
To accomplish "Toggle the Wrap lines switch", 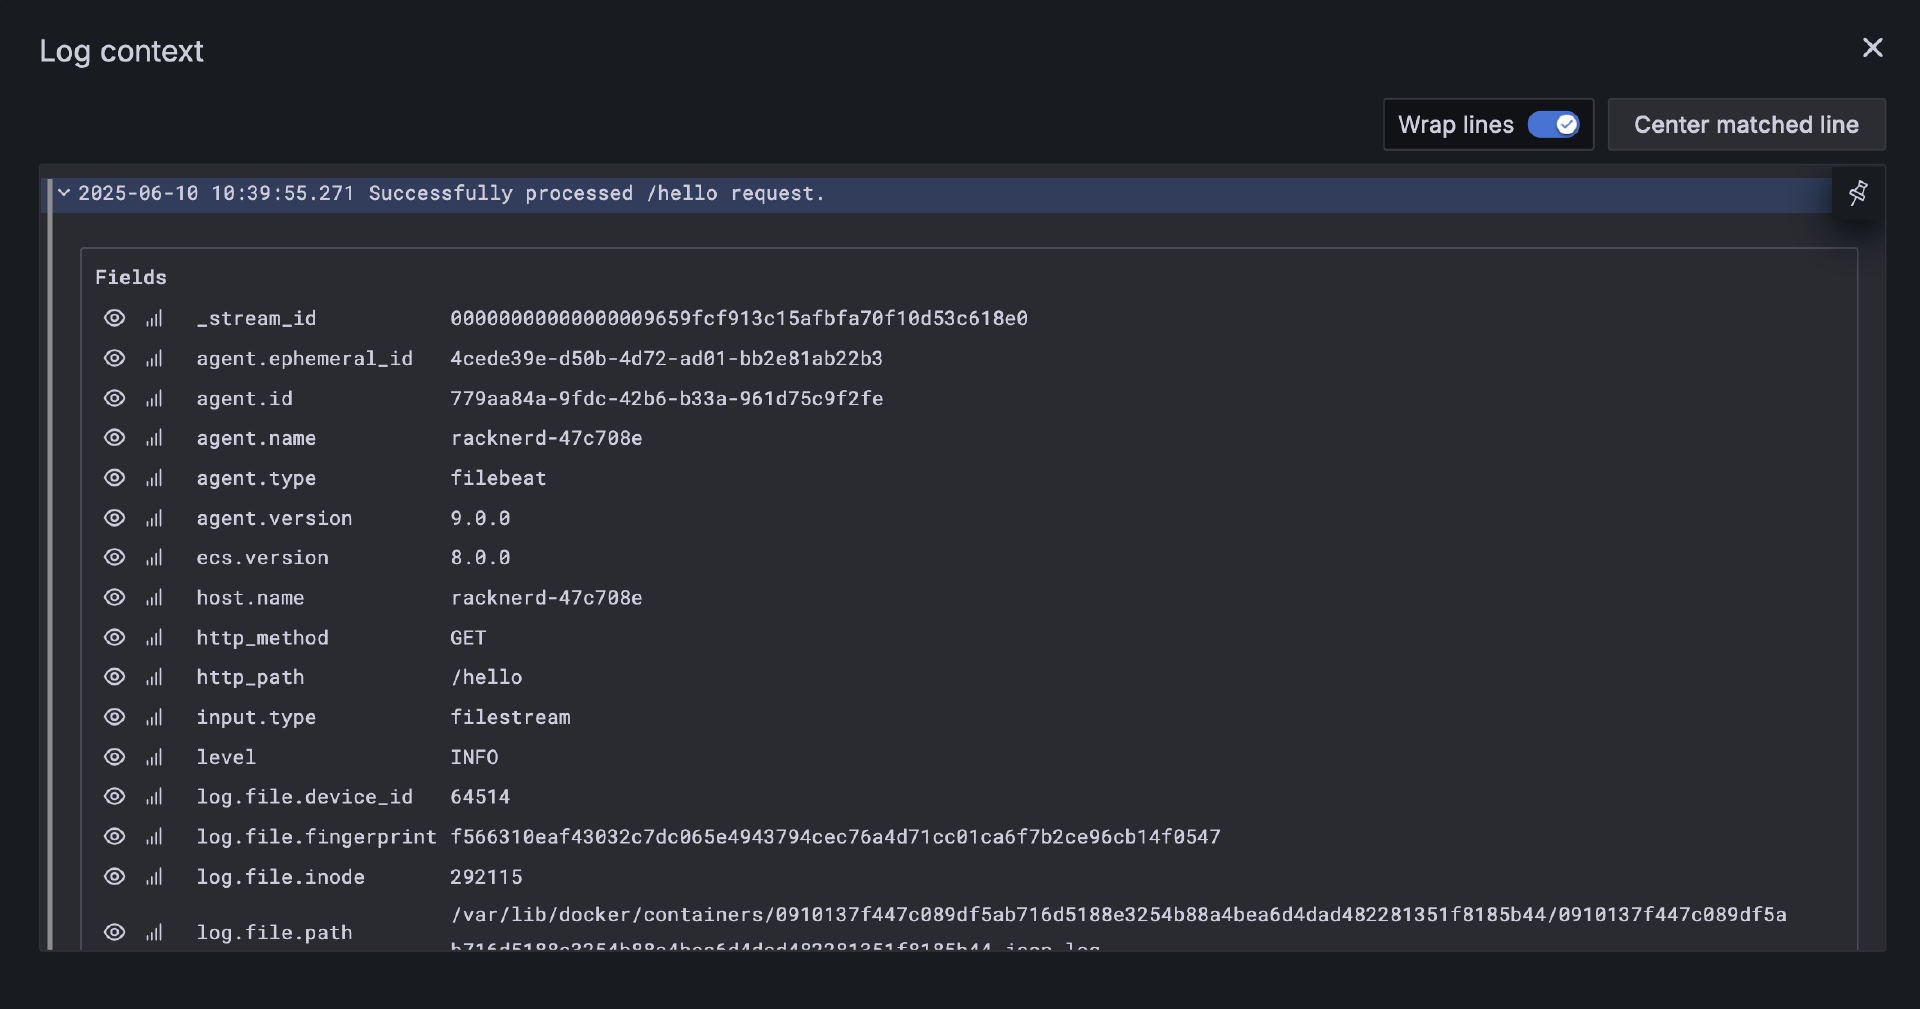I will click(1553, 125).
